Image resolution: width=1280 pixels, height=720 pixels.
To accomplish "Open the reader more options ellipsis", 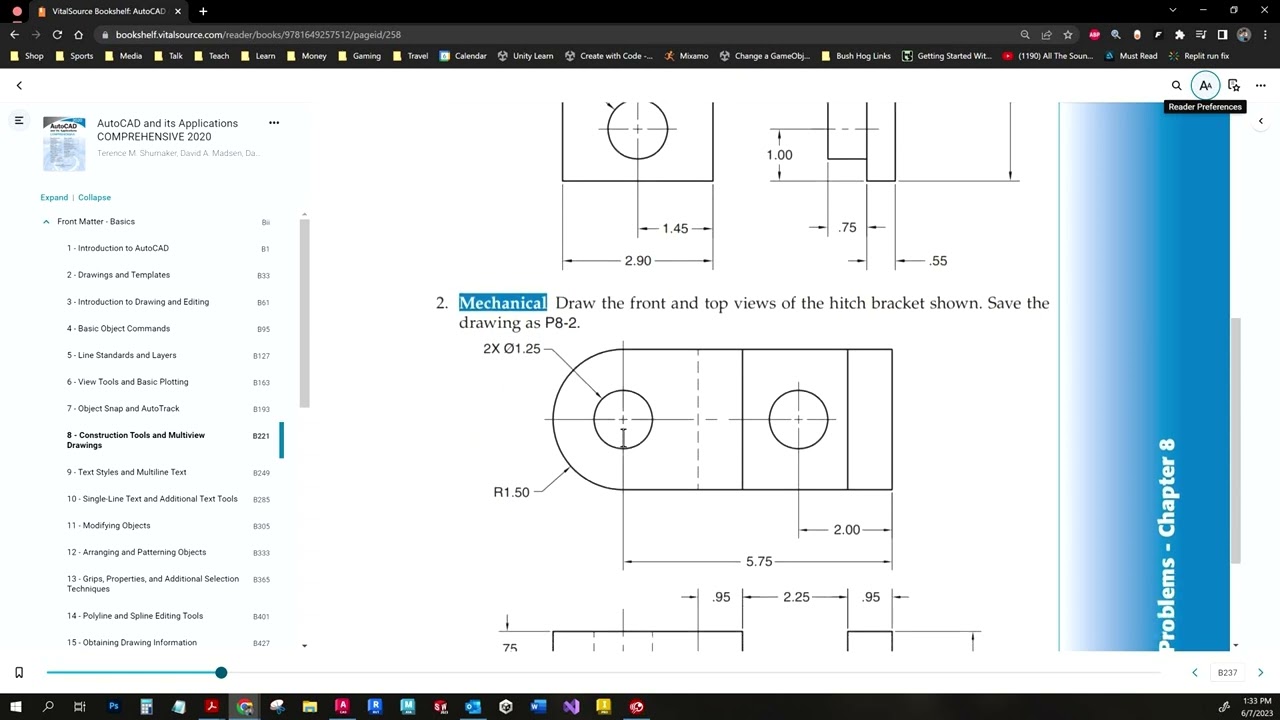I will 1260,85.
